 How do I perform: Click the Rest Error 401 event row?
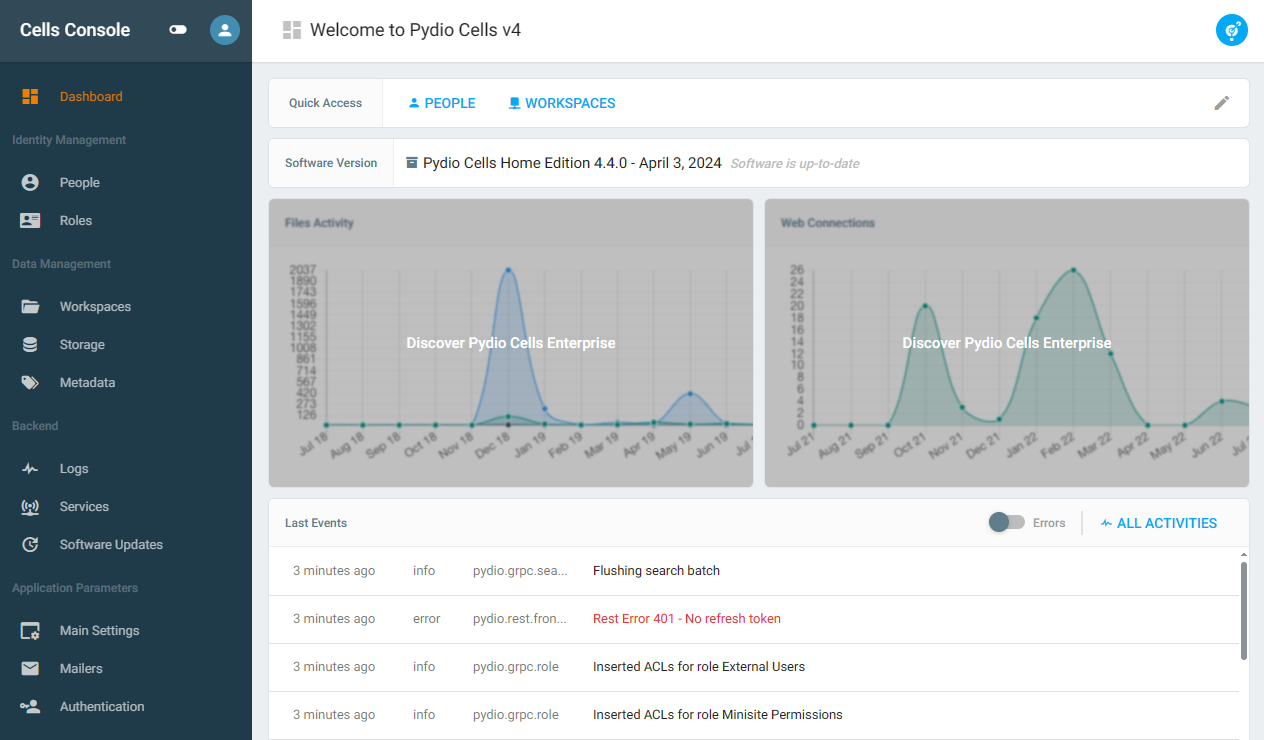click(x=686, y=619)
